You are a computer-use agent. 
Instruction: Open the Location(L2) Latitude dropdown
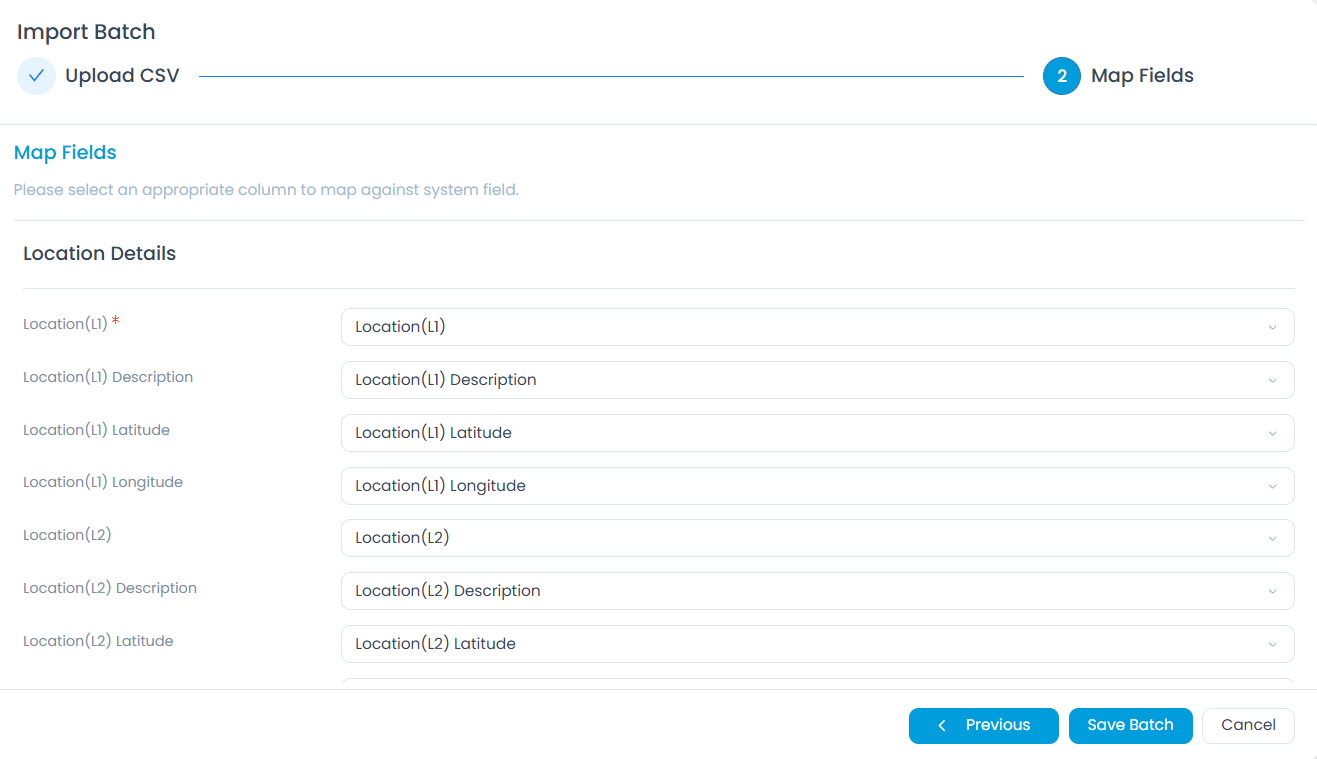coord(818,644)
